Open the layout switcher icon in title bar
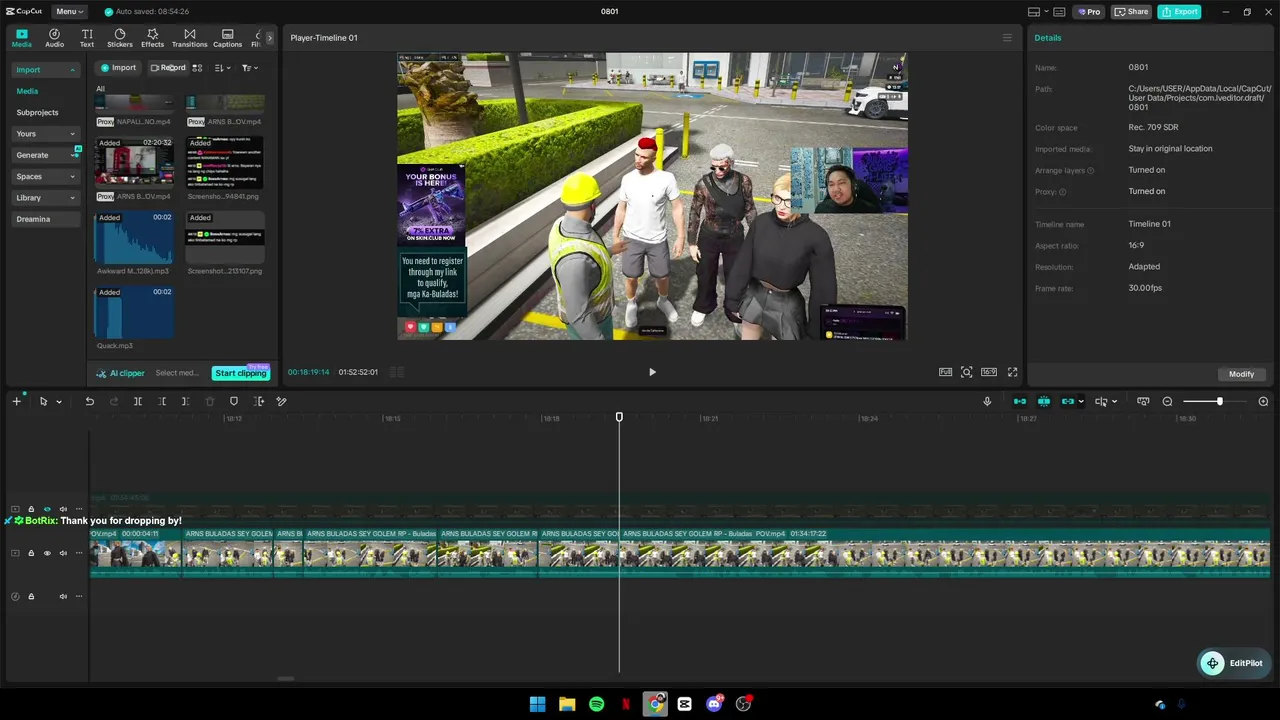 (x=1034, y=12)
